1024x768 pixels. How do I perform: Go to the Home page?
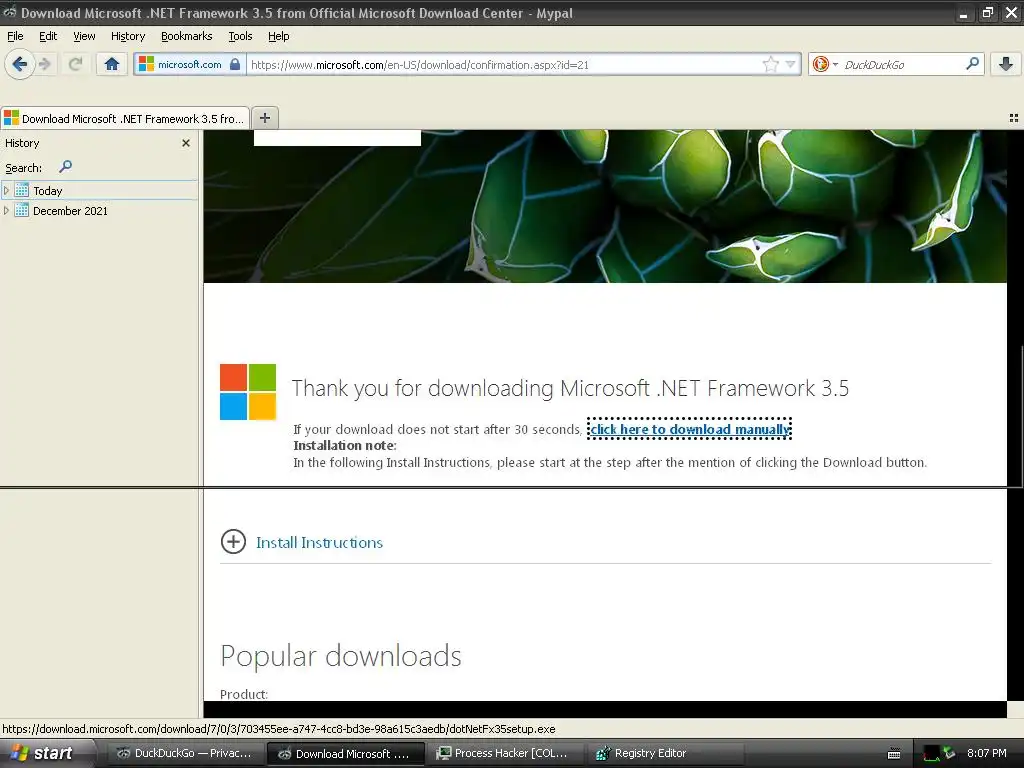[112, 64]
